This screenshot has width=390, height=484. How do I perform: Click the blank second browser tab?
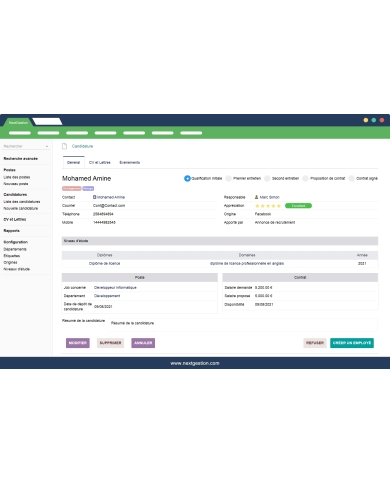[x=47, y=122]
